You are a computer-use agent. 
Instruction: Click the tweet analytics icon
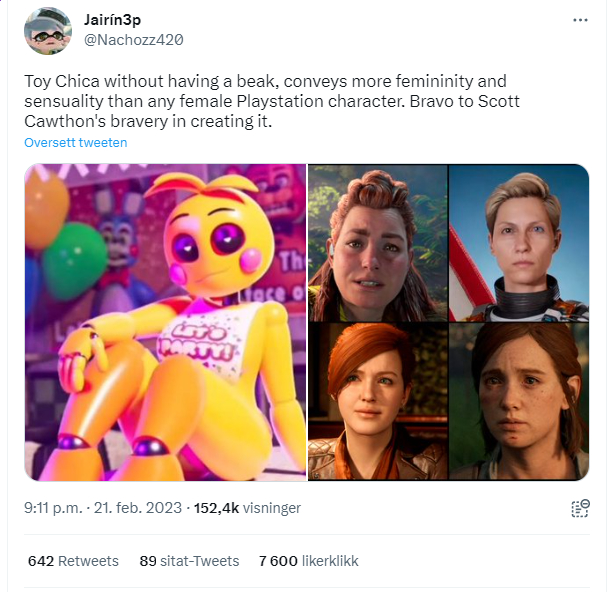(581, 508)
